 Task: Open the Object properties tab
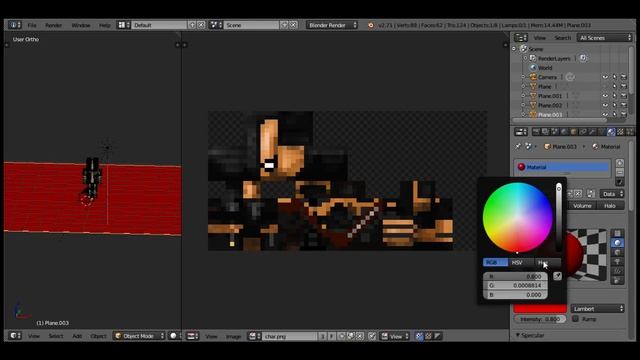[x=573, y=131]
